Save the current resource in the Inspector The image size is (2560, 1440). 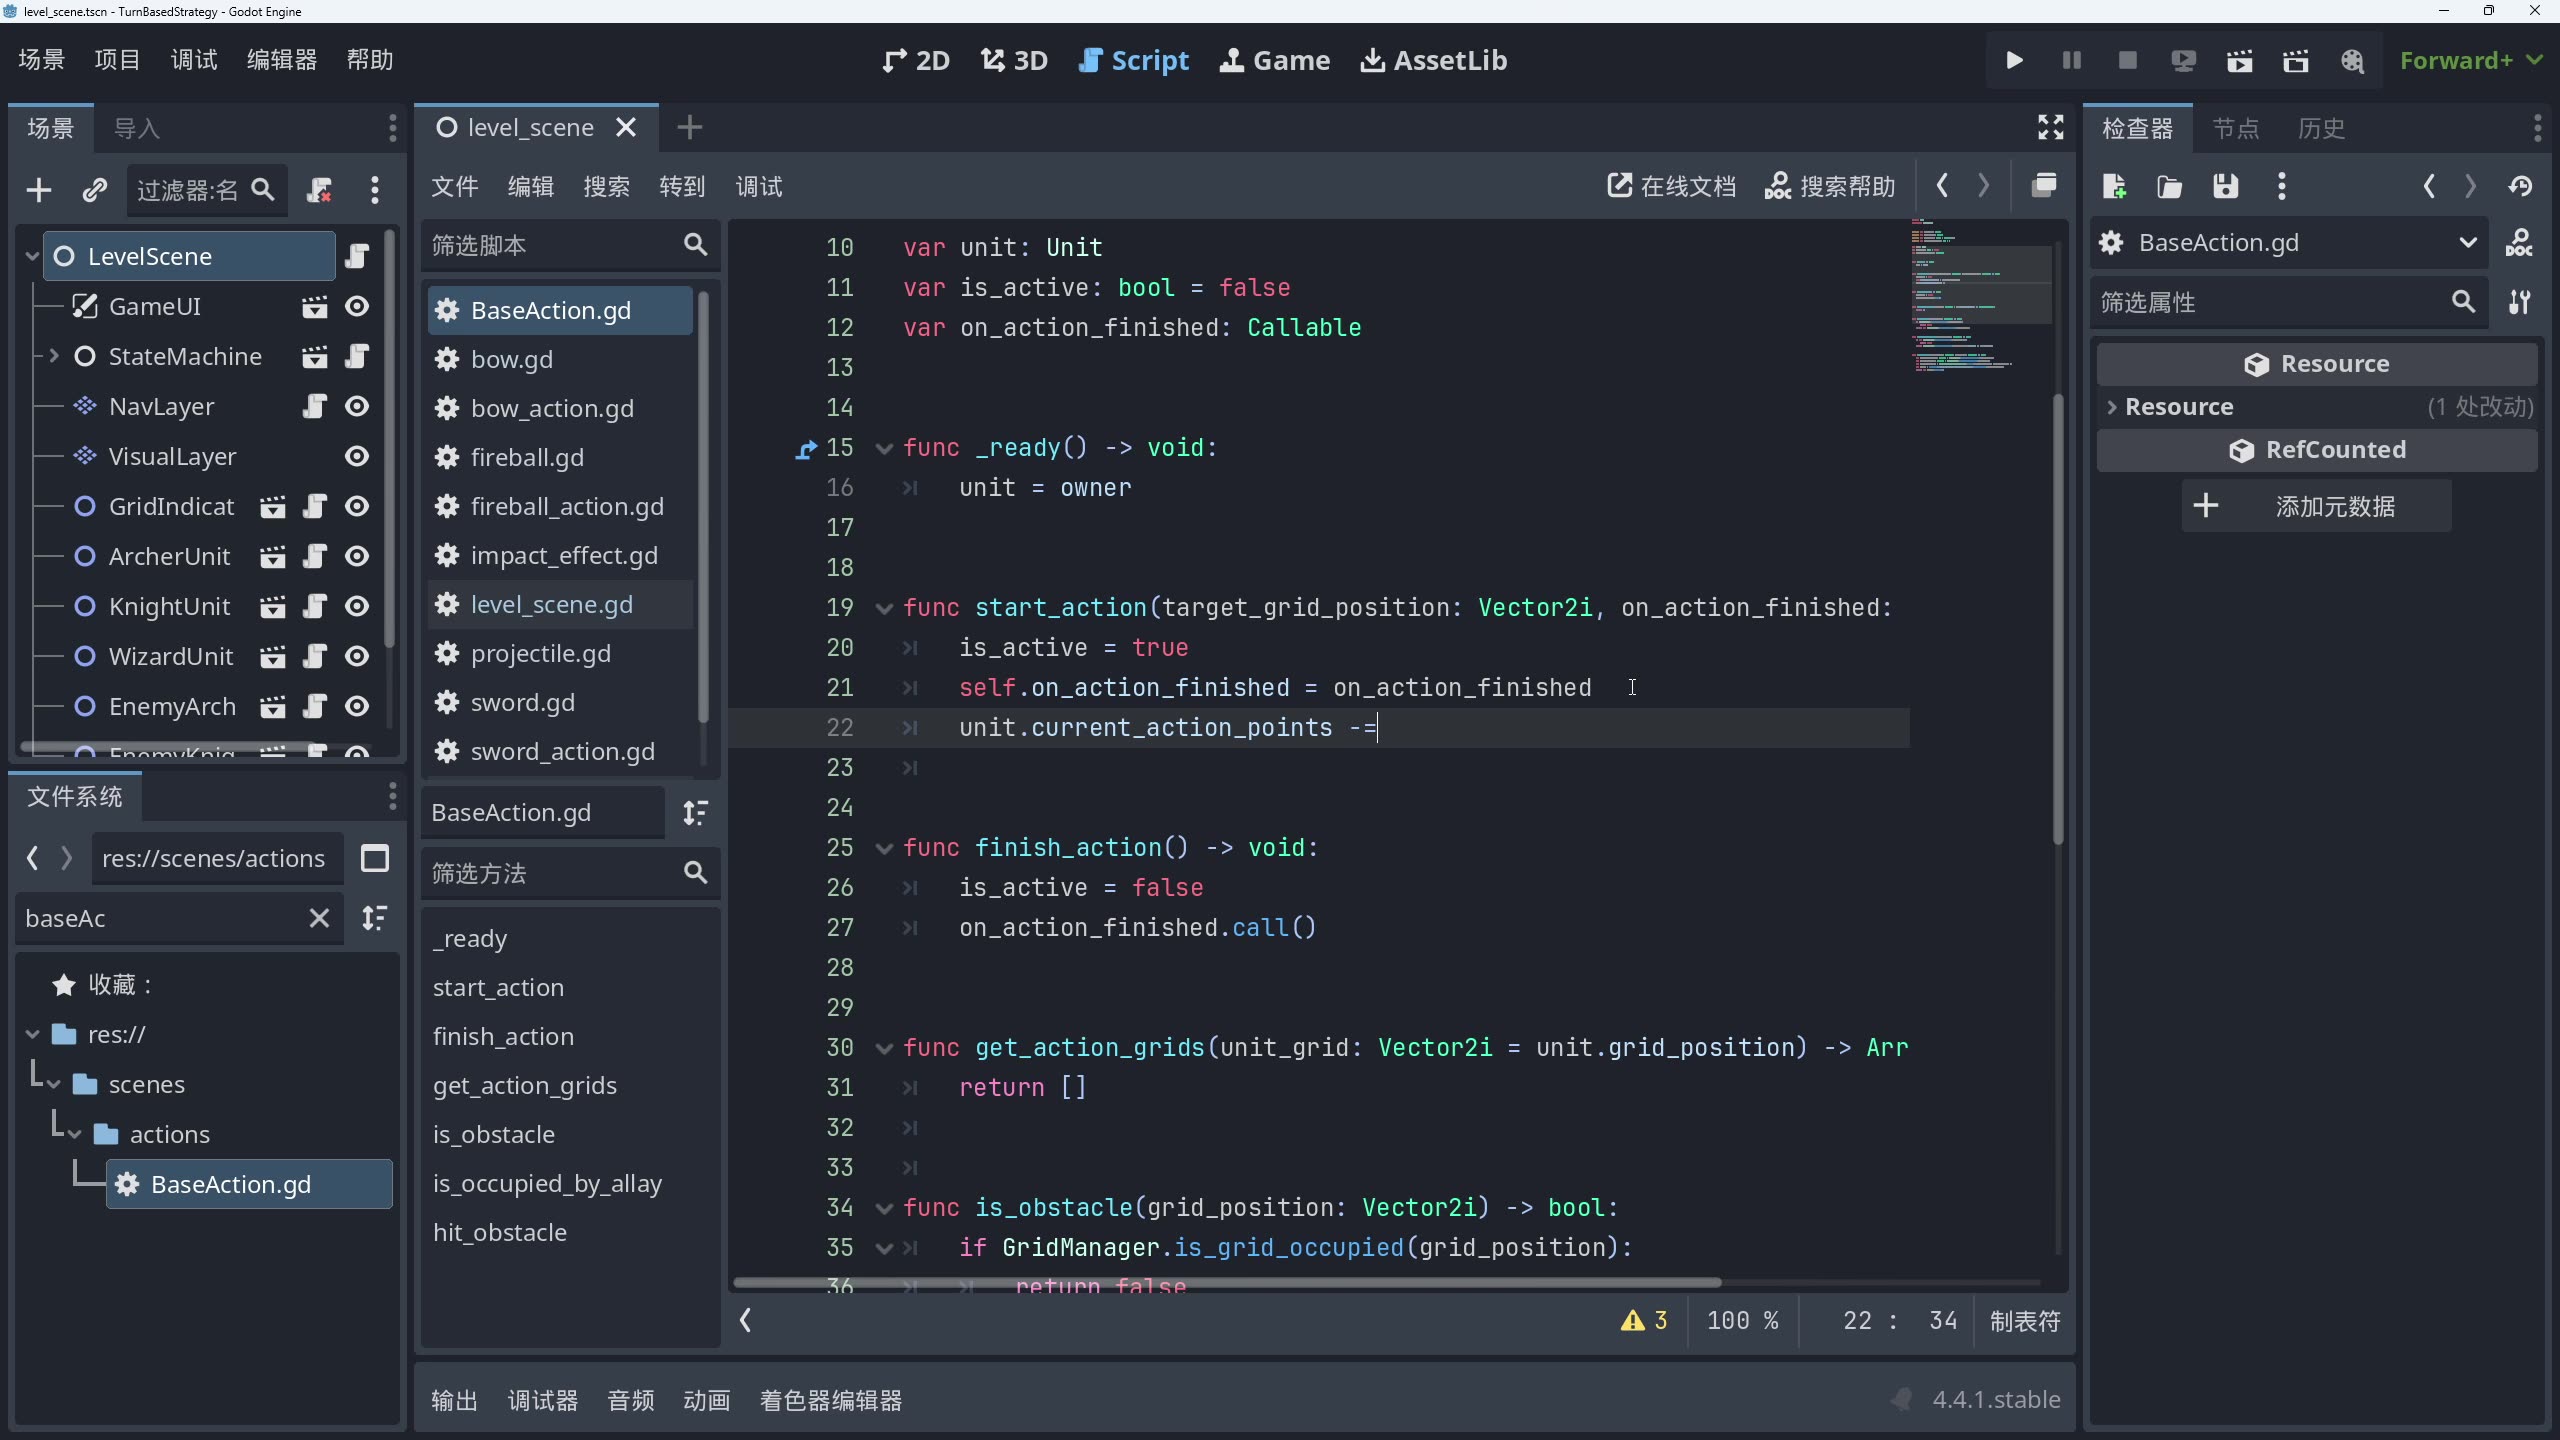coord(2226,186)
